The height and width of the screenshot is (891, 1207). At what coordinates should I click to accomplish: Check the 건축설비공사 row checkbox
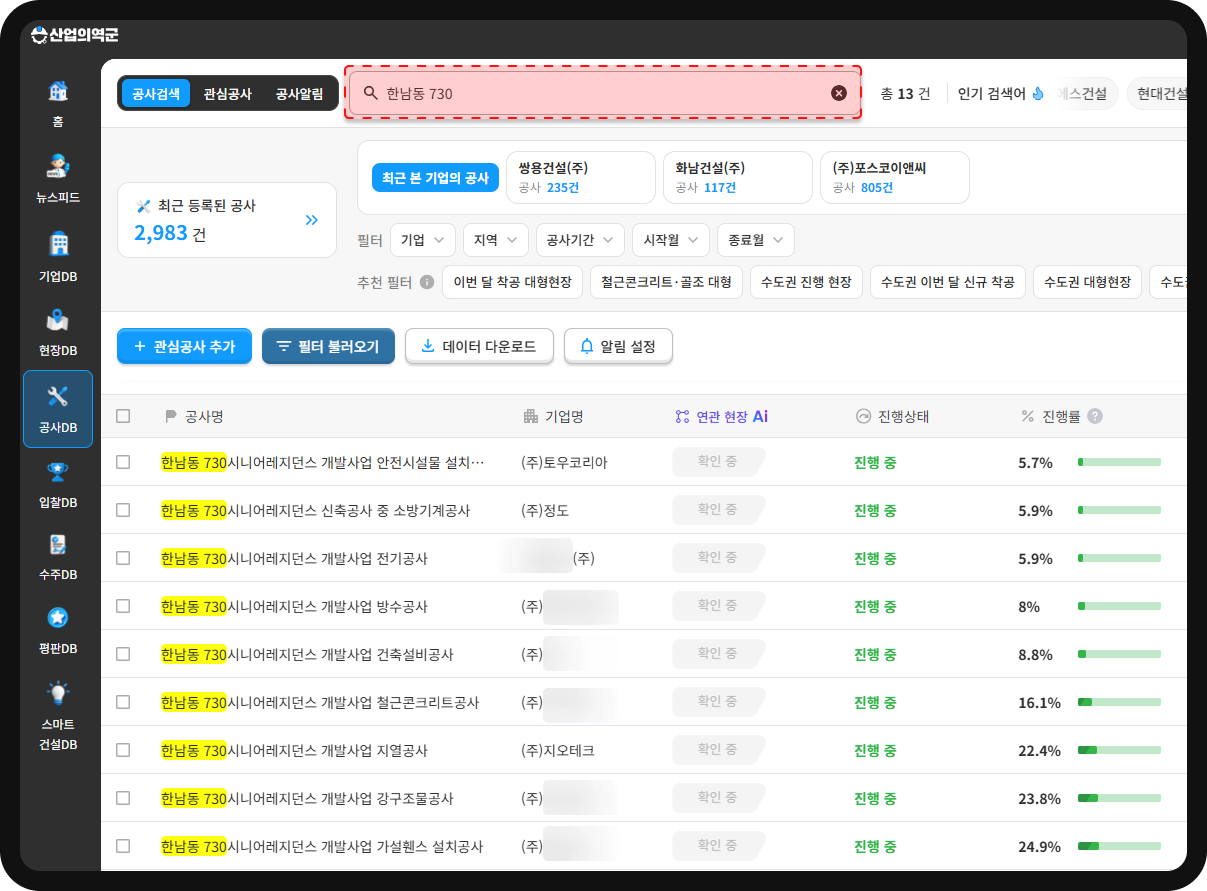pos(123,654)
